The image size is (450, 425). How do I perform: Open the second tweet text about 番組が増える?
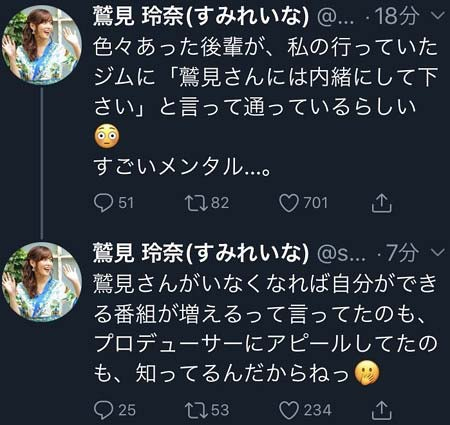(x=266, y=328)
